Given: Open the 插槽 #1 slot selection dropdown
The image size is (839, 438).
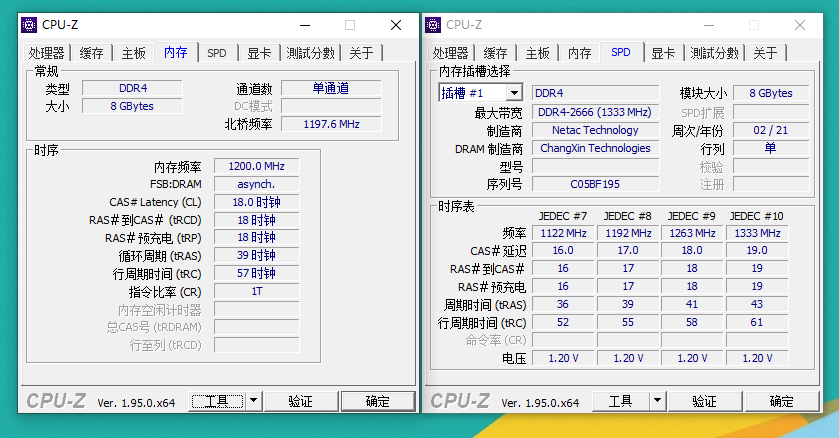Looking at the screenshot, I should 481,93.
